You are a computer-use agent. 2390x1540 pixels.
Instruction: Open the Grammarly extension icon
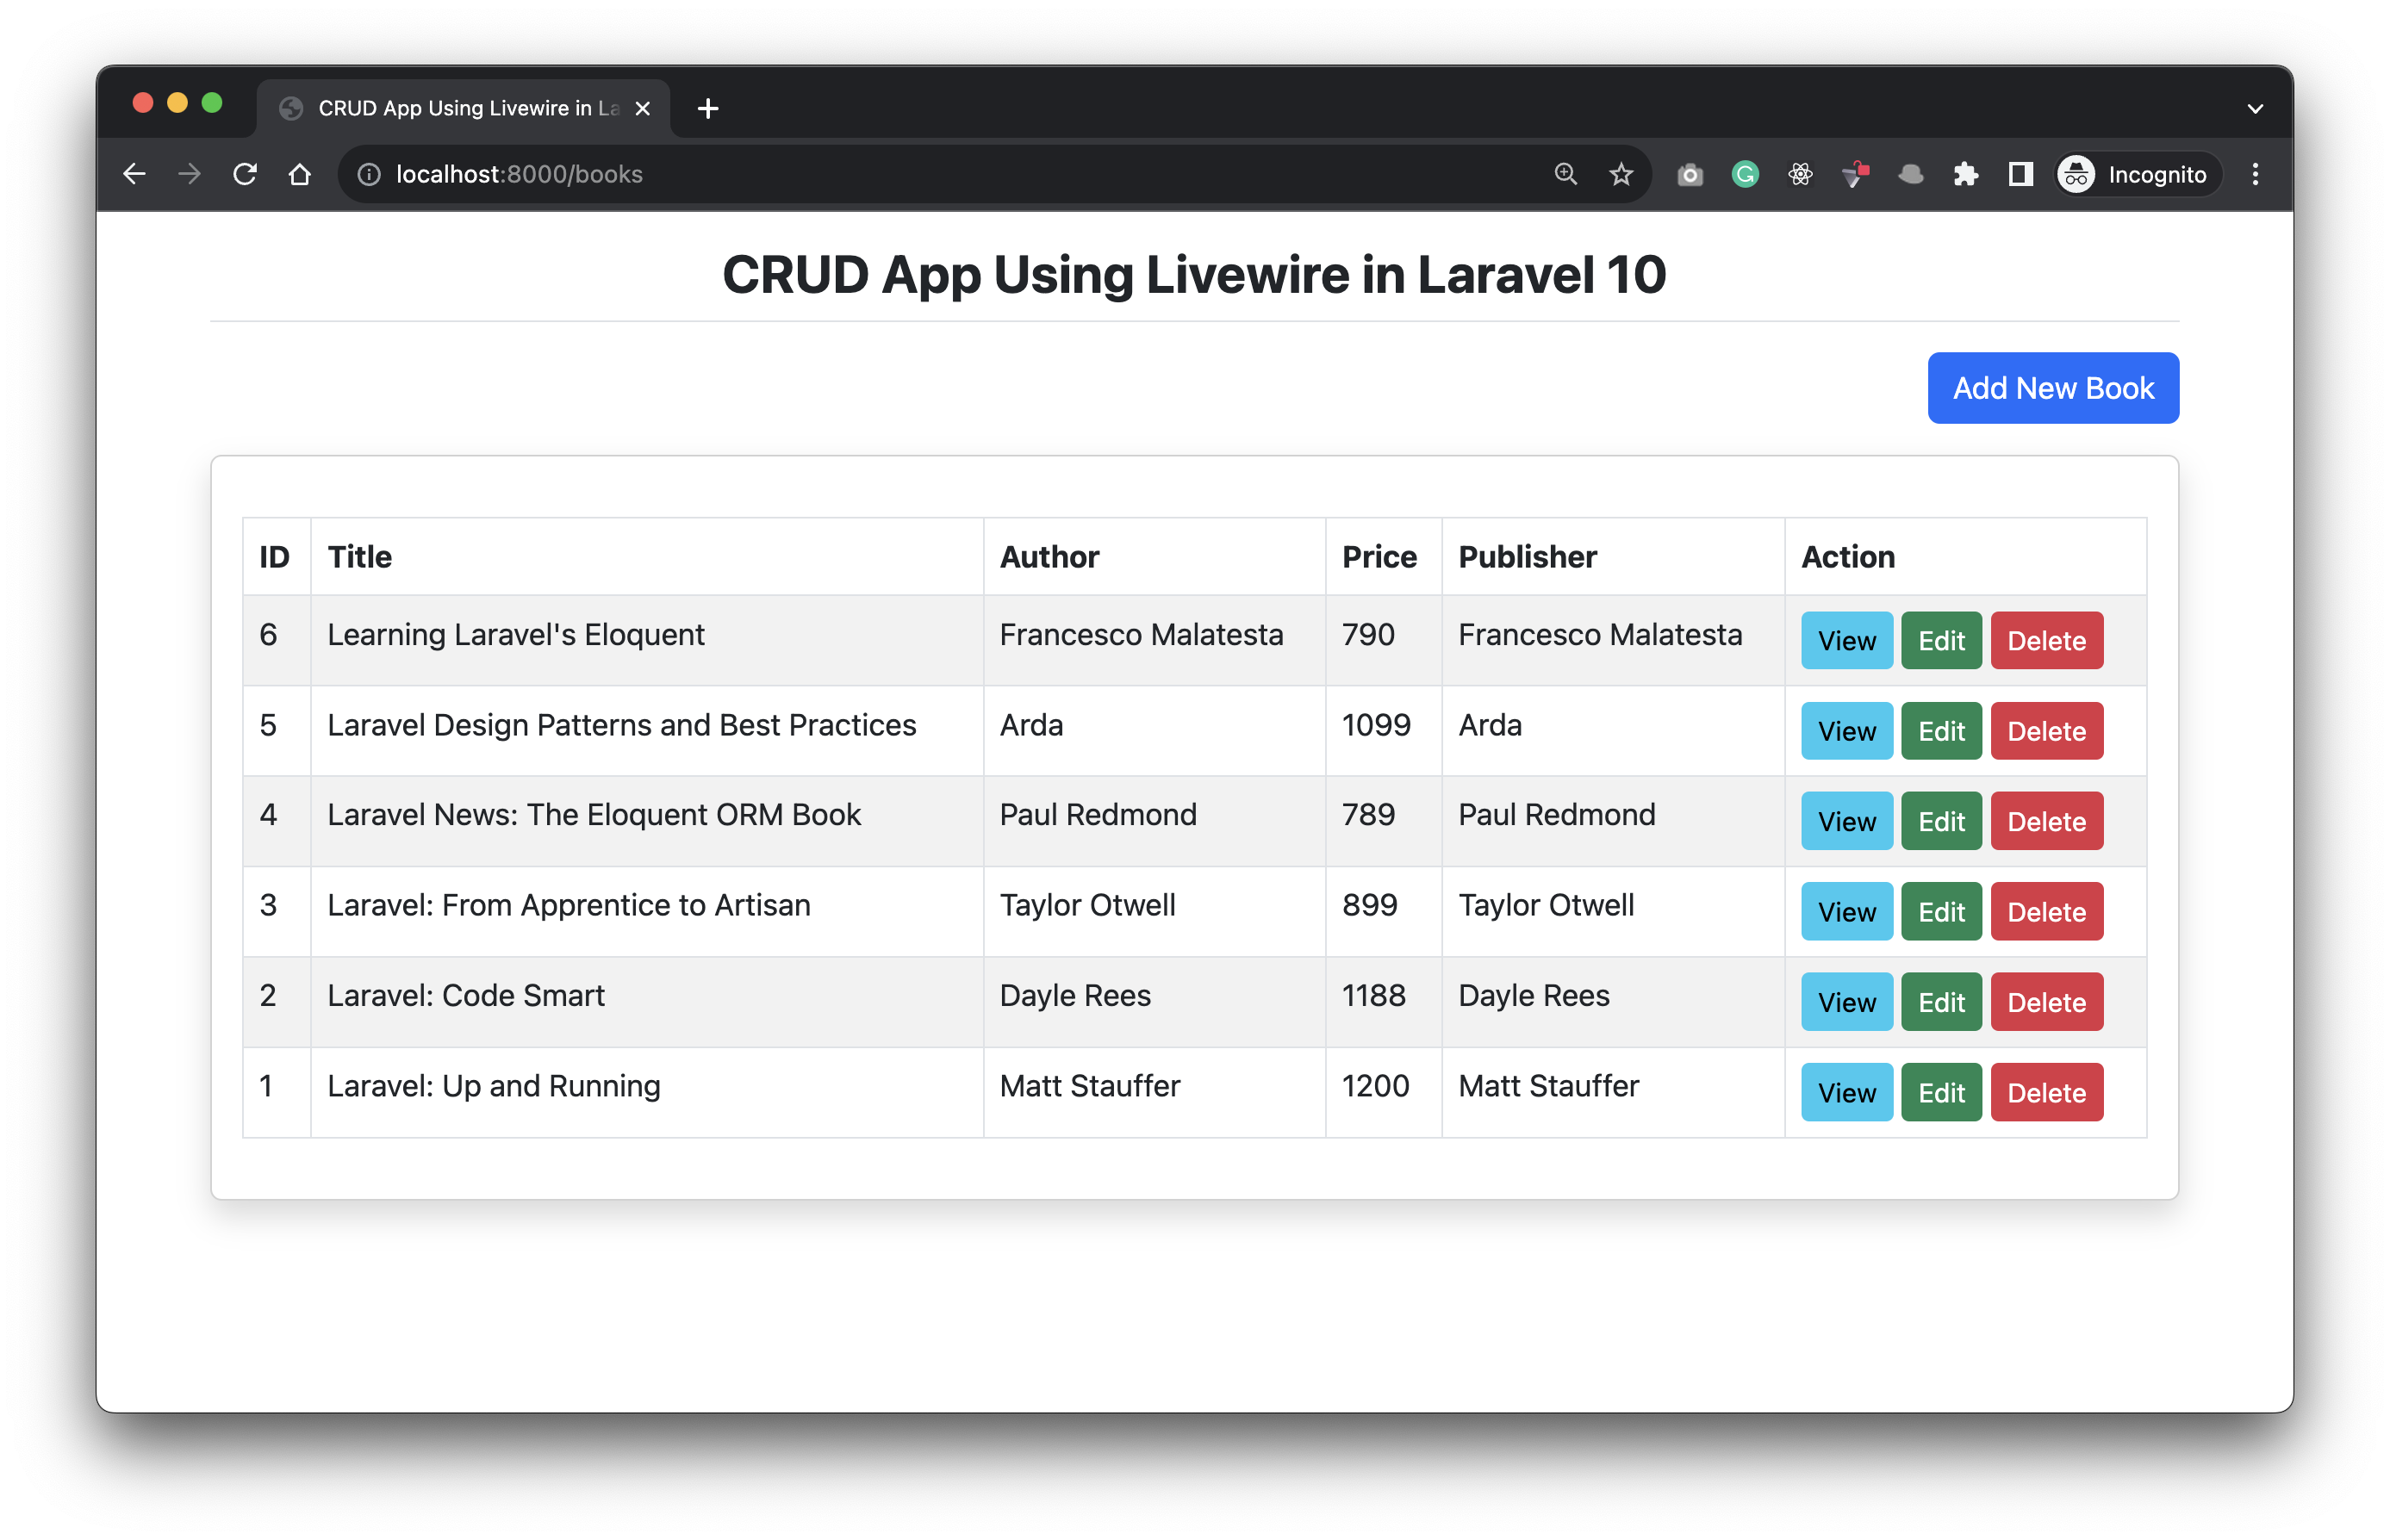pyautogui.click(x=1745, y=174)
